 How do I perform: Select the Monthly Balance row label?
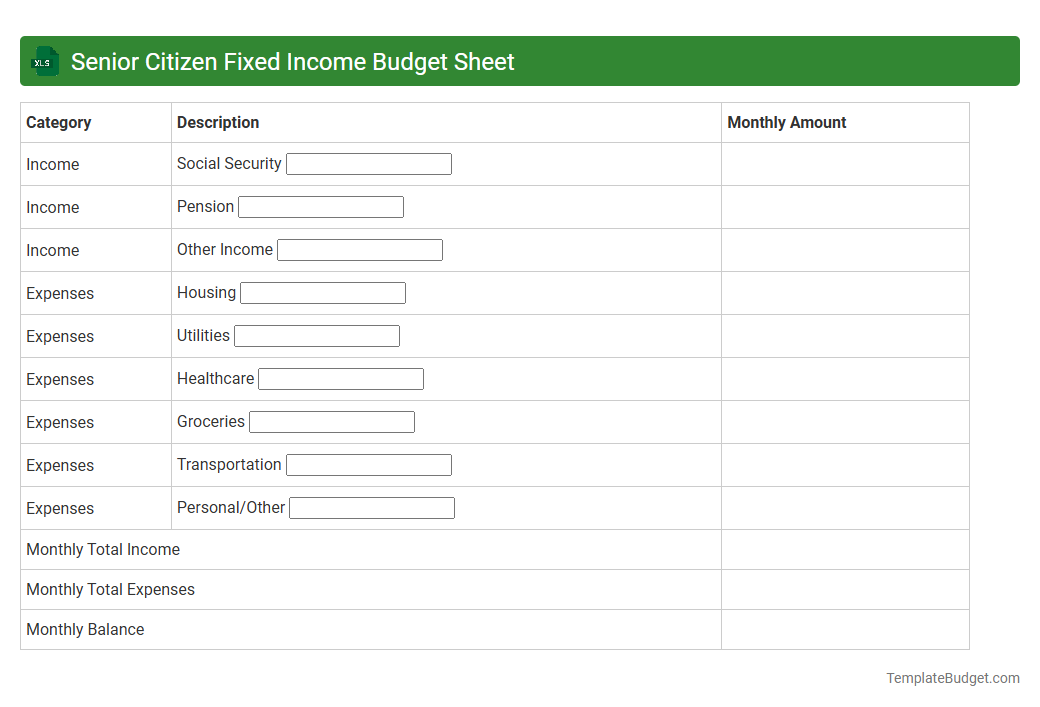click(x=84, y=629)
